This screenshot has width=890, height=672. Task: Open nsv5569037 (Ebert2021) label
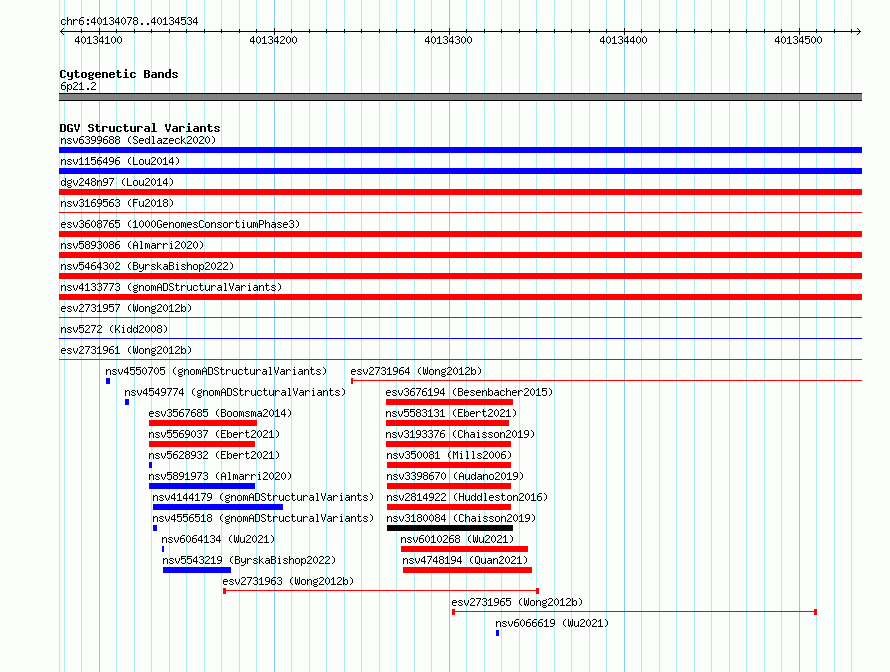[x=214, y=434]
